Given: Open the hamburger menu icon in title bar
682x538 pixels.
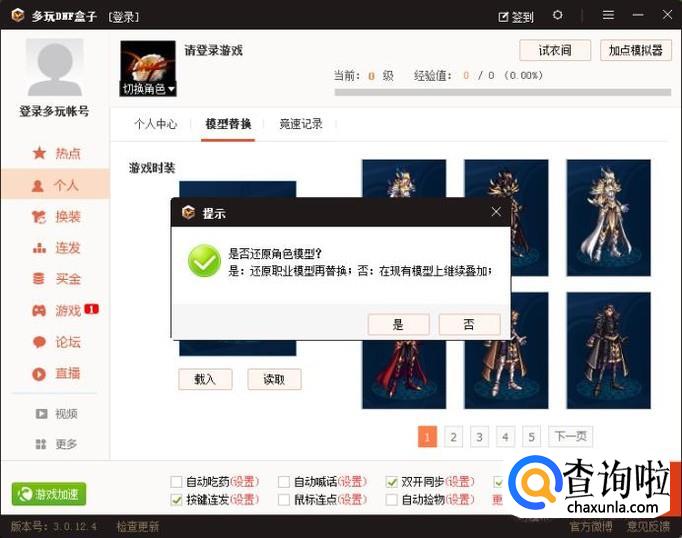Looking at the screenshot, I should tap(608, 16).
